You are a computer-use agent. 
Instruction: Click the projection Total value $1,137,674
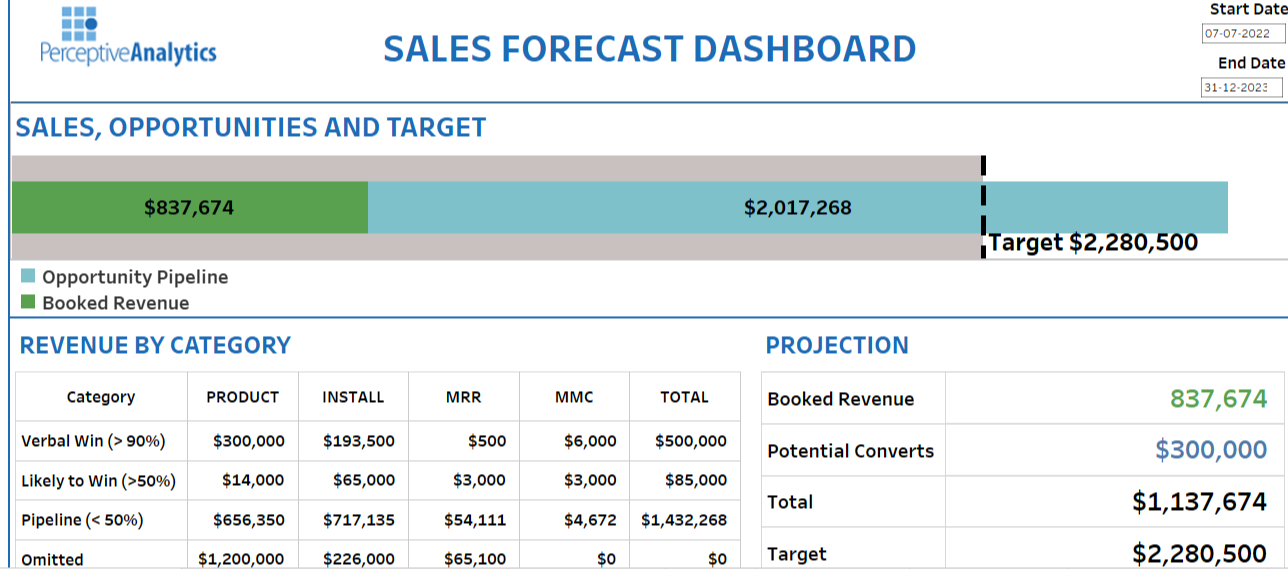click(1199, 502)
